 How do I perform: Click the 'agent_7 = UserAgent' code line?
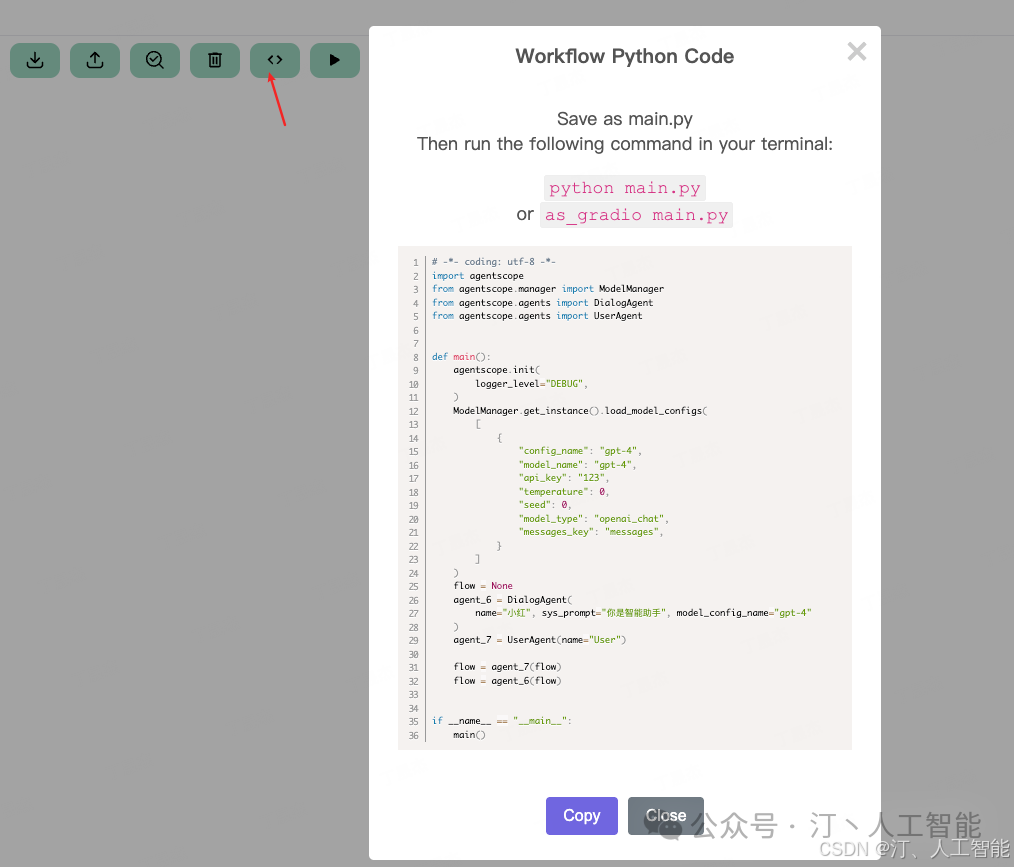[539, 640]
